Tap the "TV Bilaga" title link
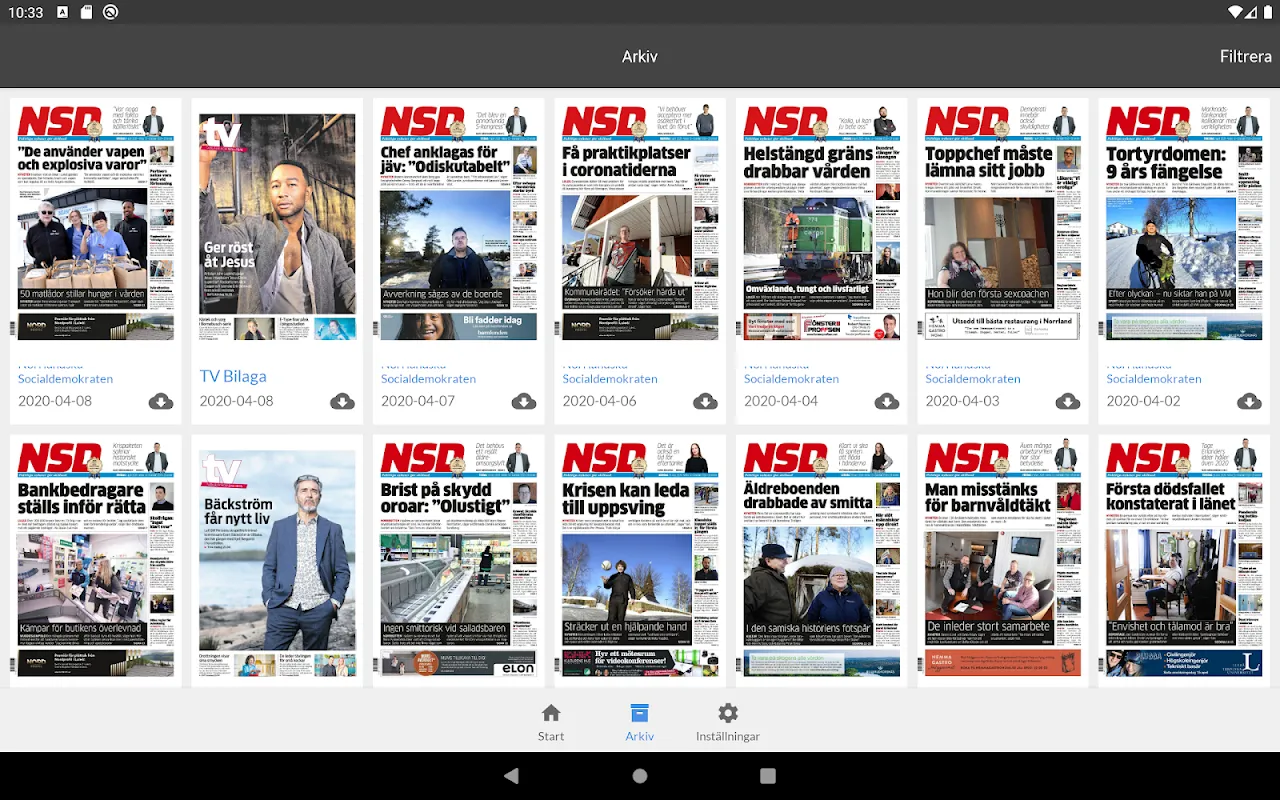 [x=233, y=376]
